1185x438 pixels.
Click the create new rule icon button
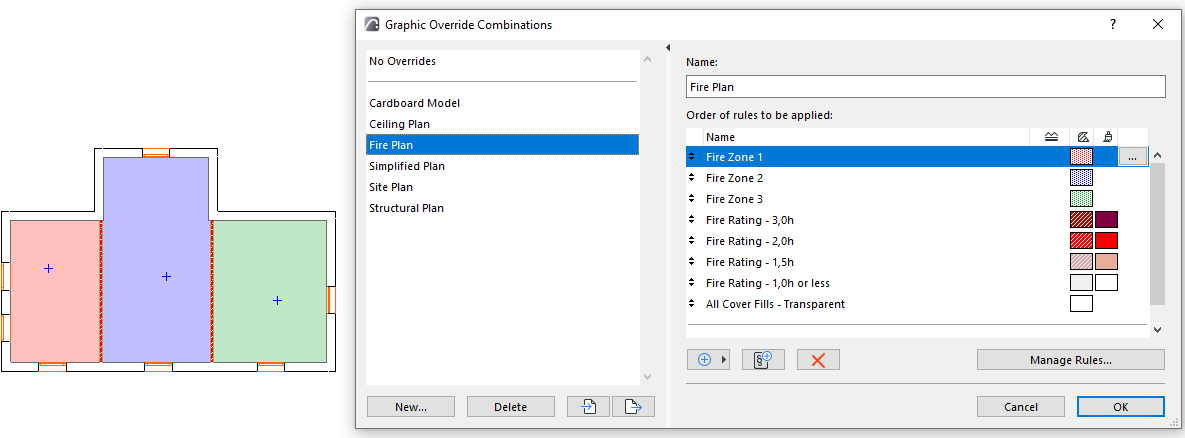click(x=763, y=360)
